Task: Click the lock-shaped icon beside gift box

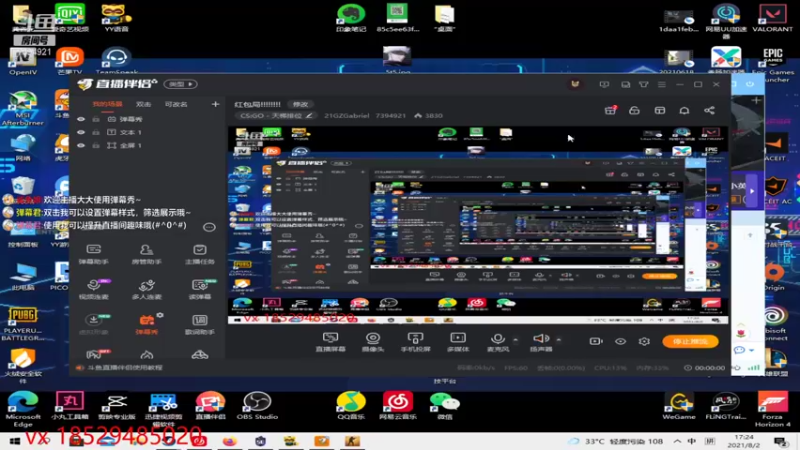Action: coord(634,110)
